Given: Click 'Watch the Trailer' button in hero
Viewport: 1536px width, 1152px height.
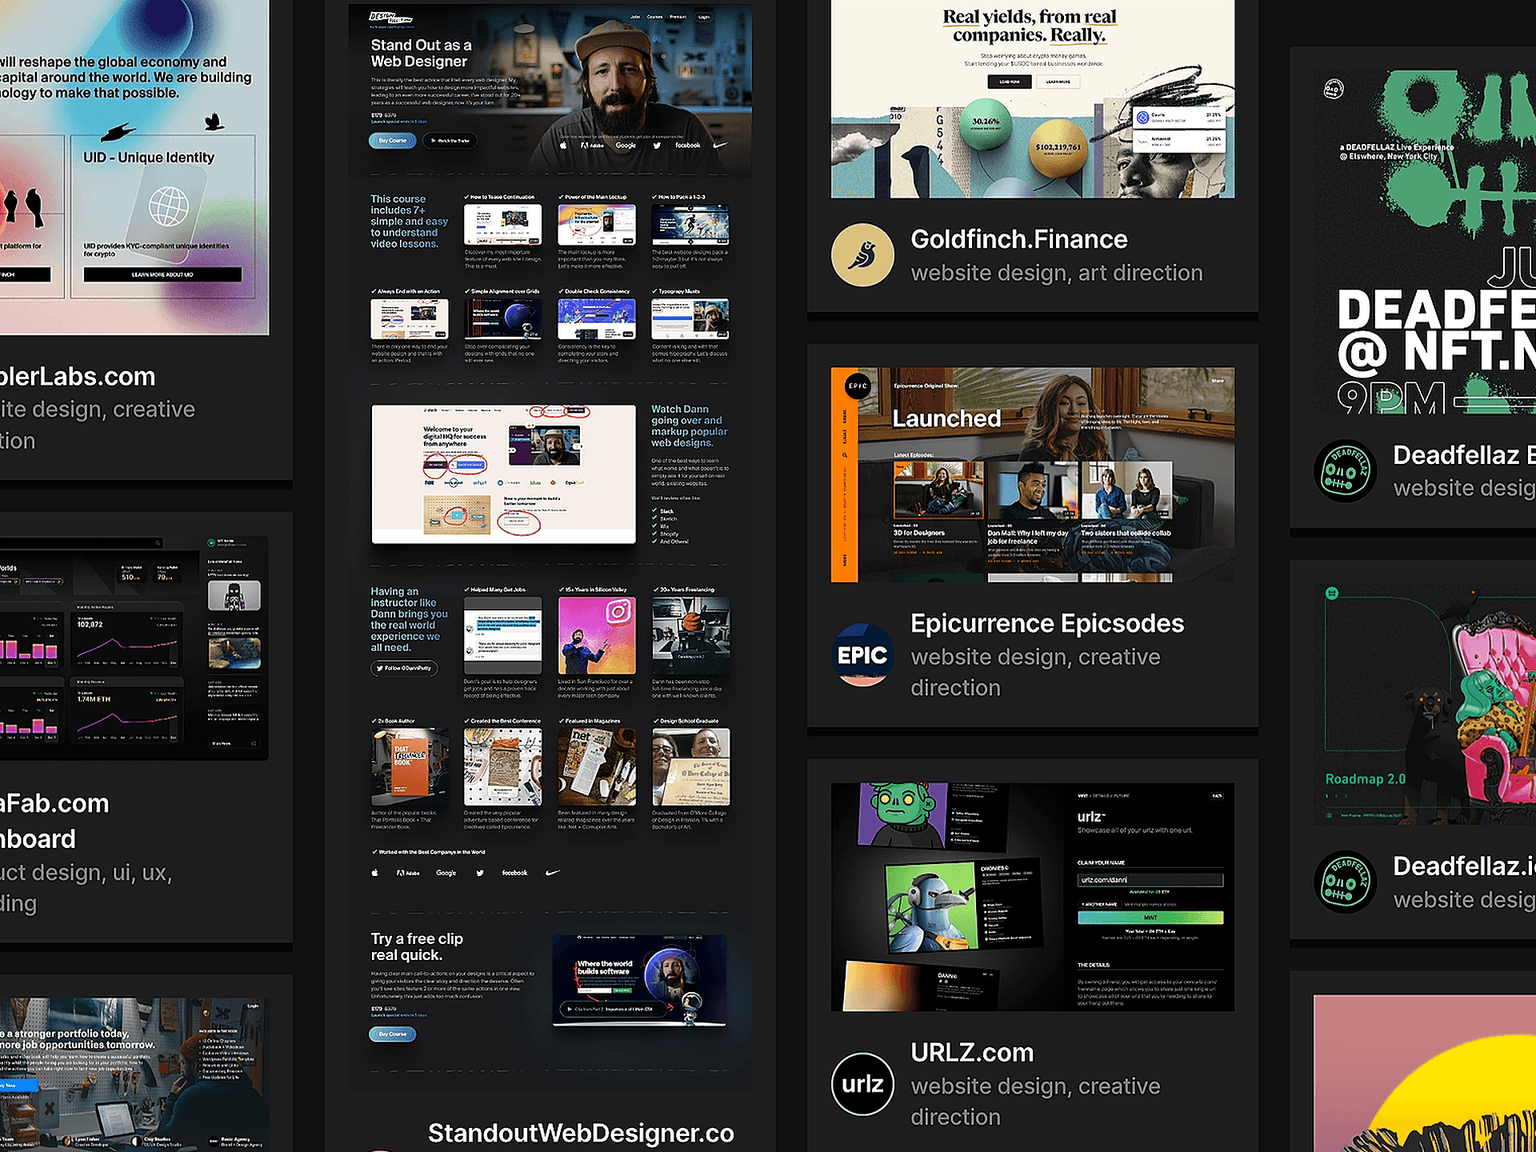Looking at the screenshot, I should 450,141.
